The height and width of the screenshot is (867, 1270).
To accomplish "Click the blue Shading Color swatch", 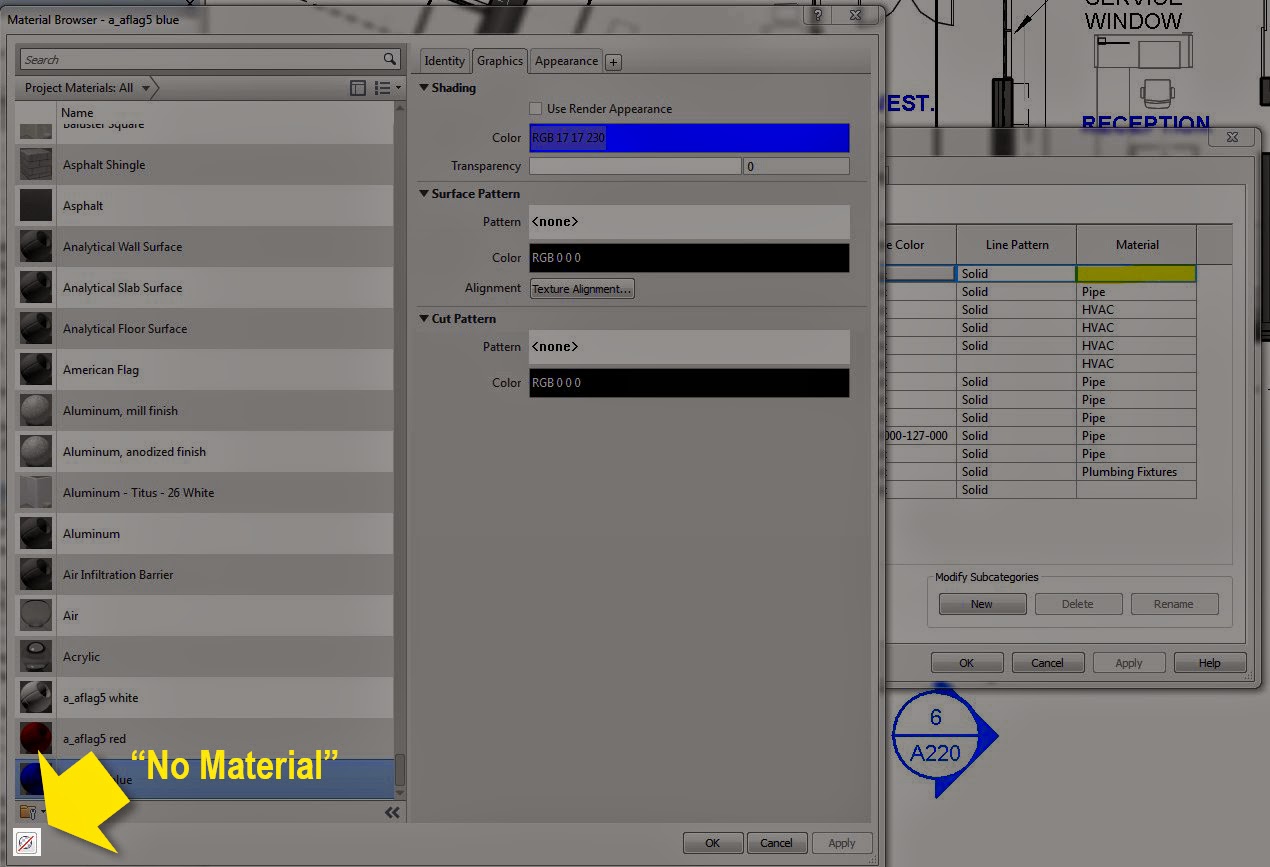I will [688, 138].
